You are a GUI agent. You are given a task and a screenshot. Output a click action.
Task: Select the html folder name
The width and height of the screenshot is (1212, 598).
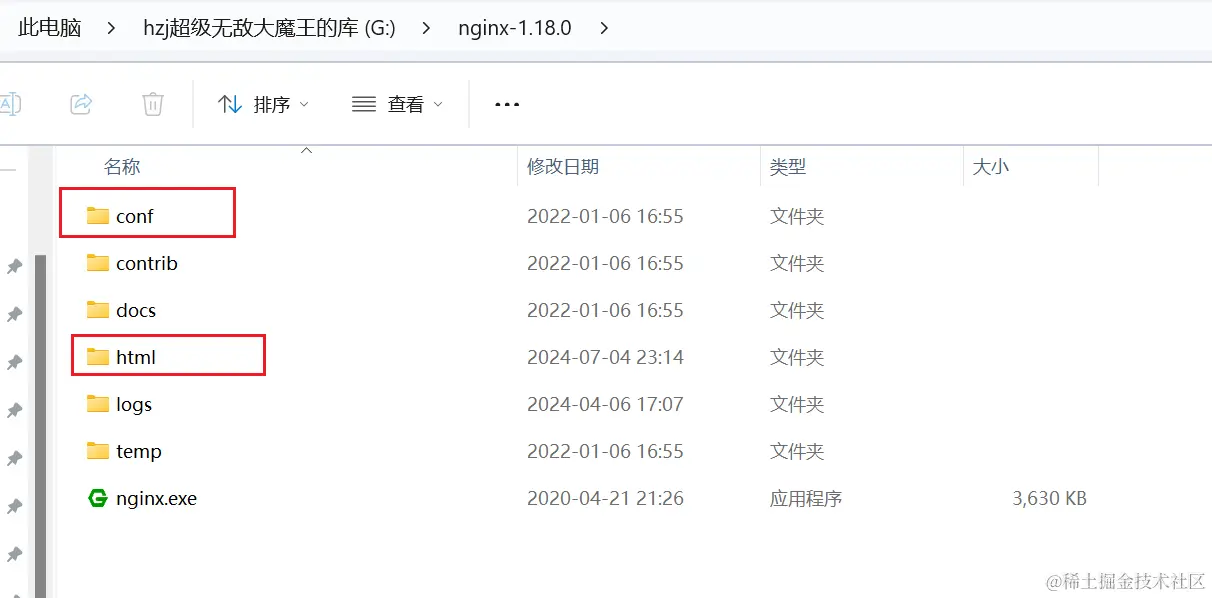[x=136, y=357]
